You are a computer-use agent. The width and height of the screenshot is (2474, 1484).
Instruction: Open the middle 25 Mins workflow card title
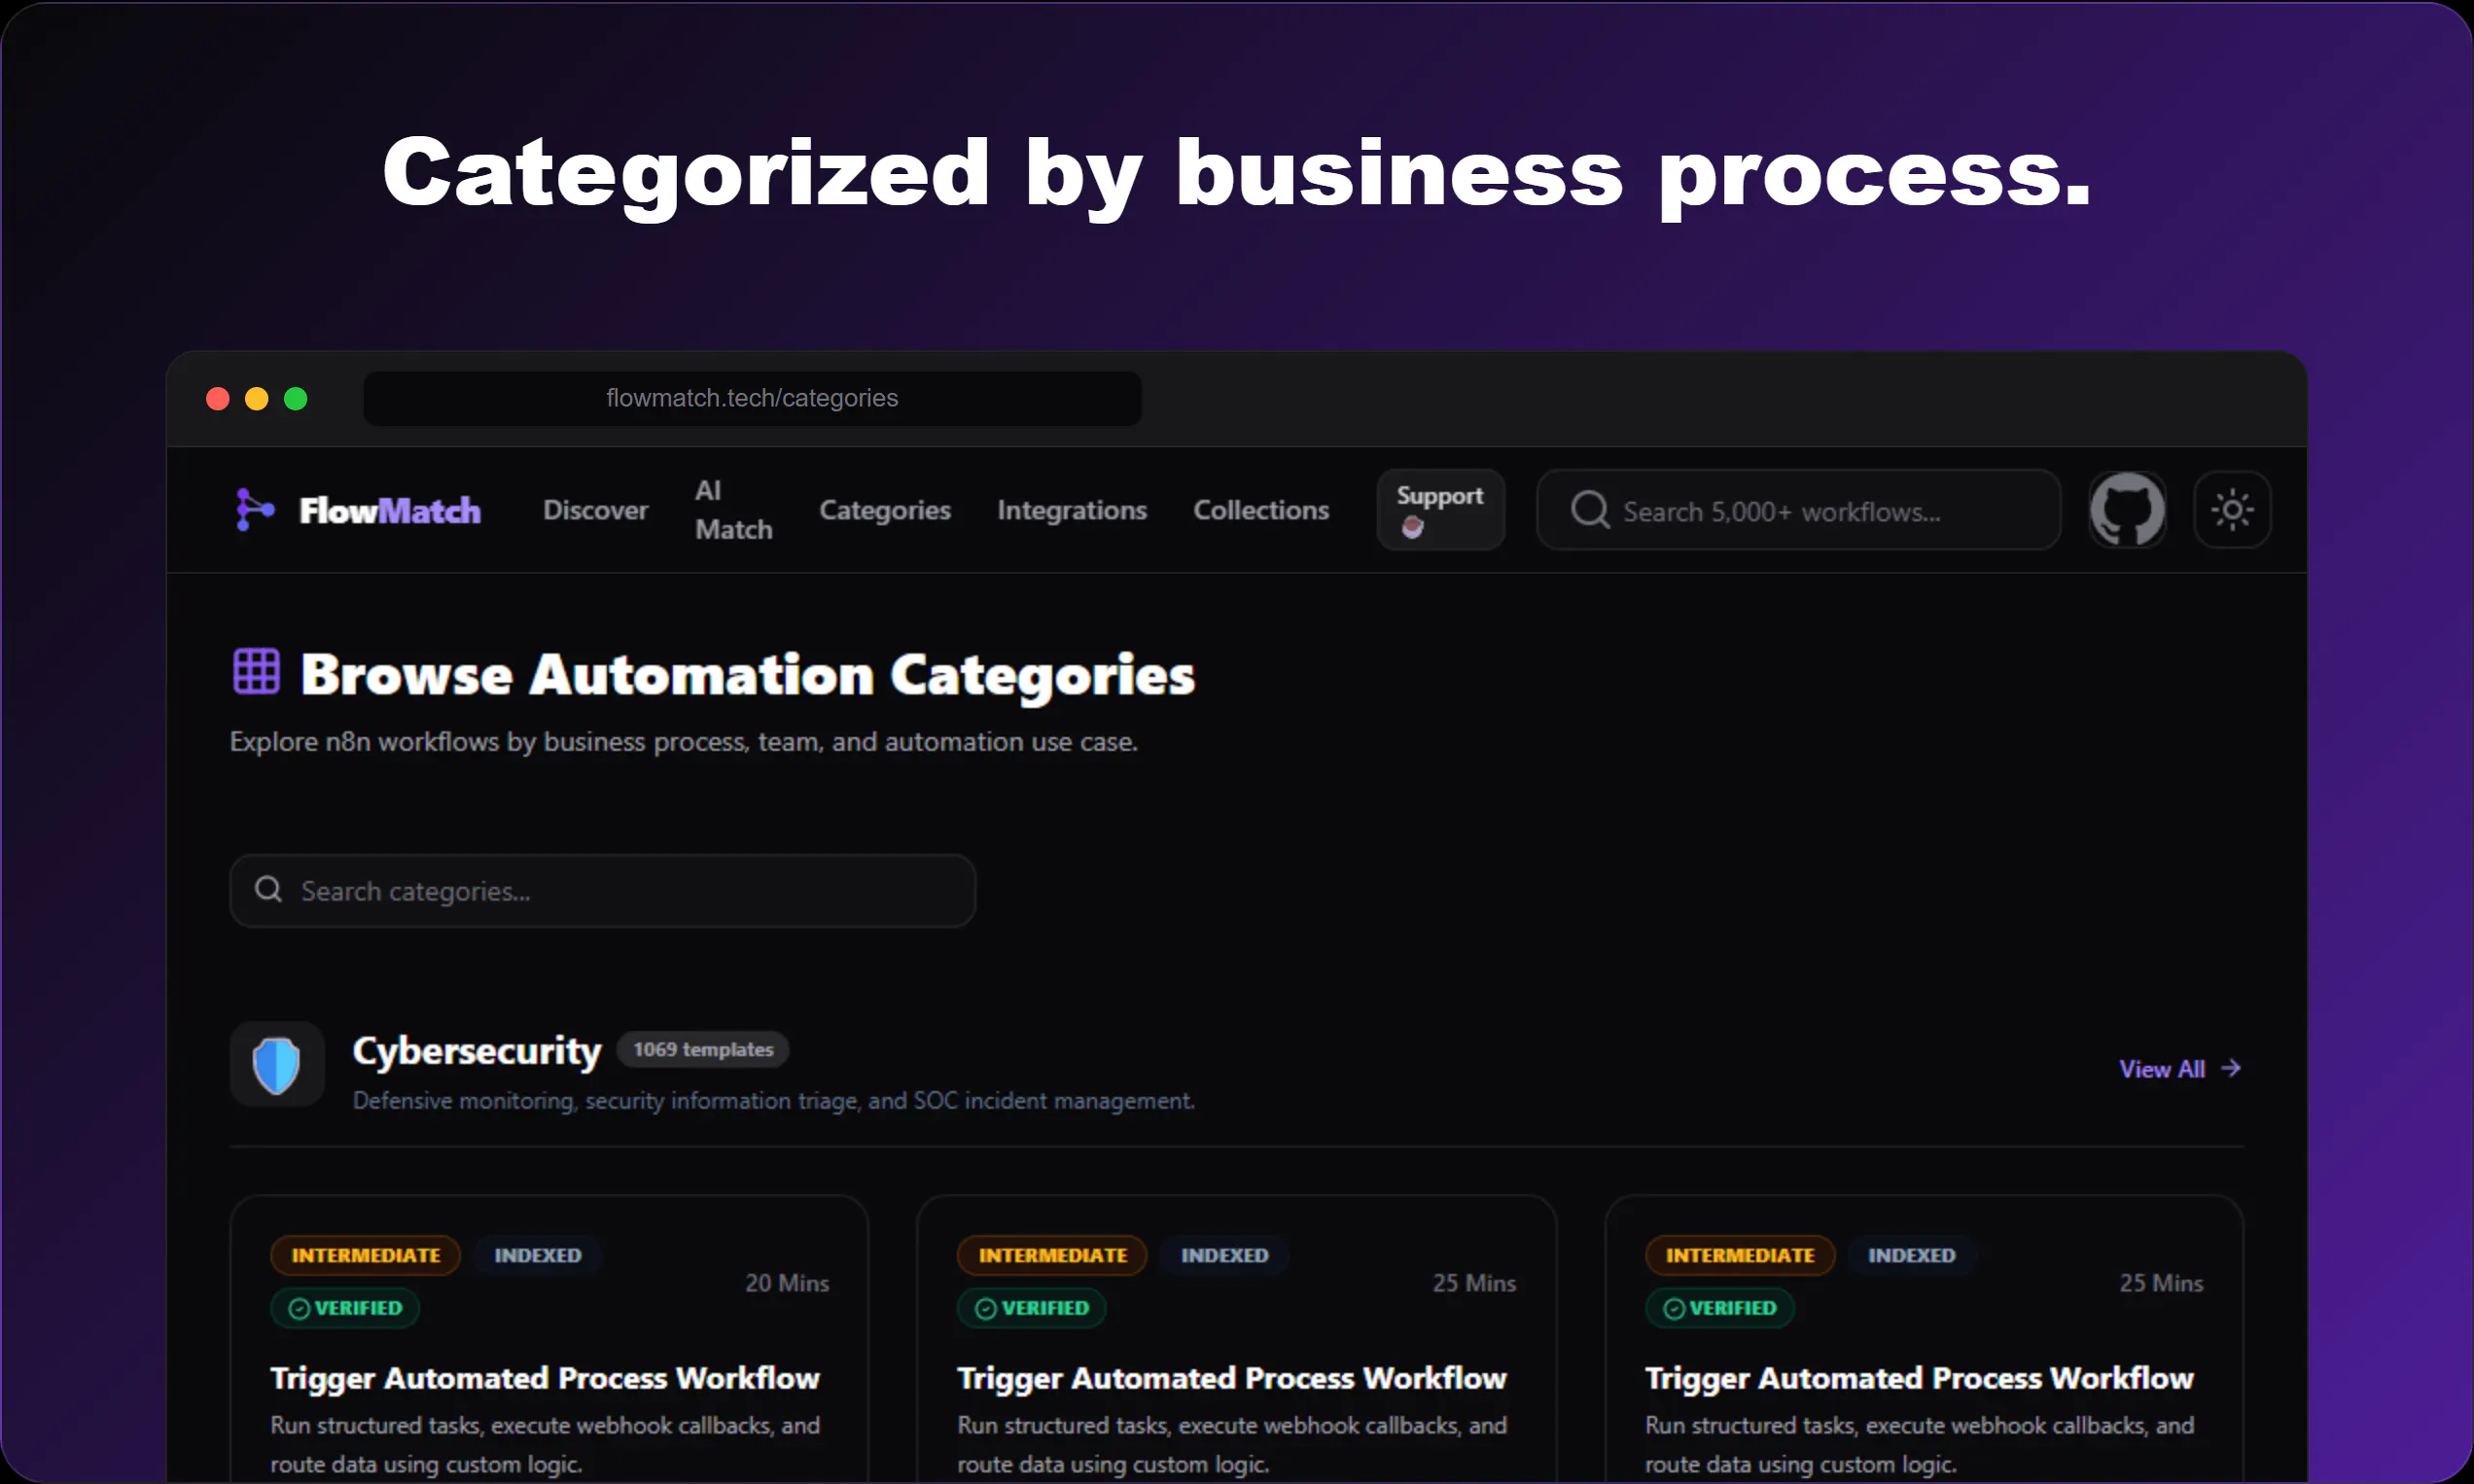[x=1231, y=1378]
